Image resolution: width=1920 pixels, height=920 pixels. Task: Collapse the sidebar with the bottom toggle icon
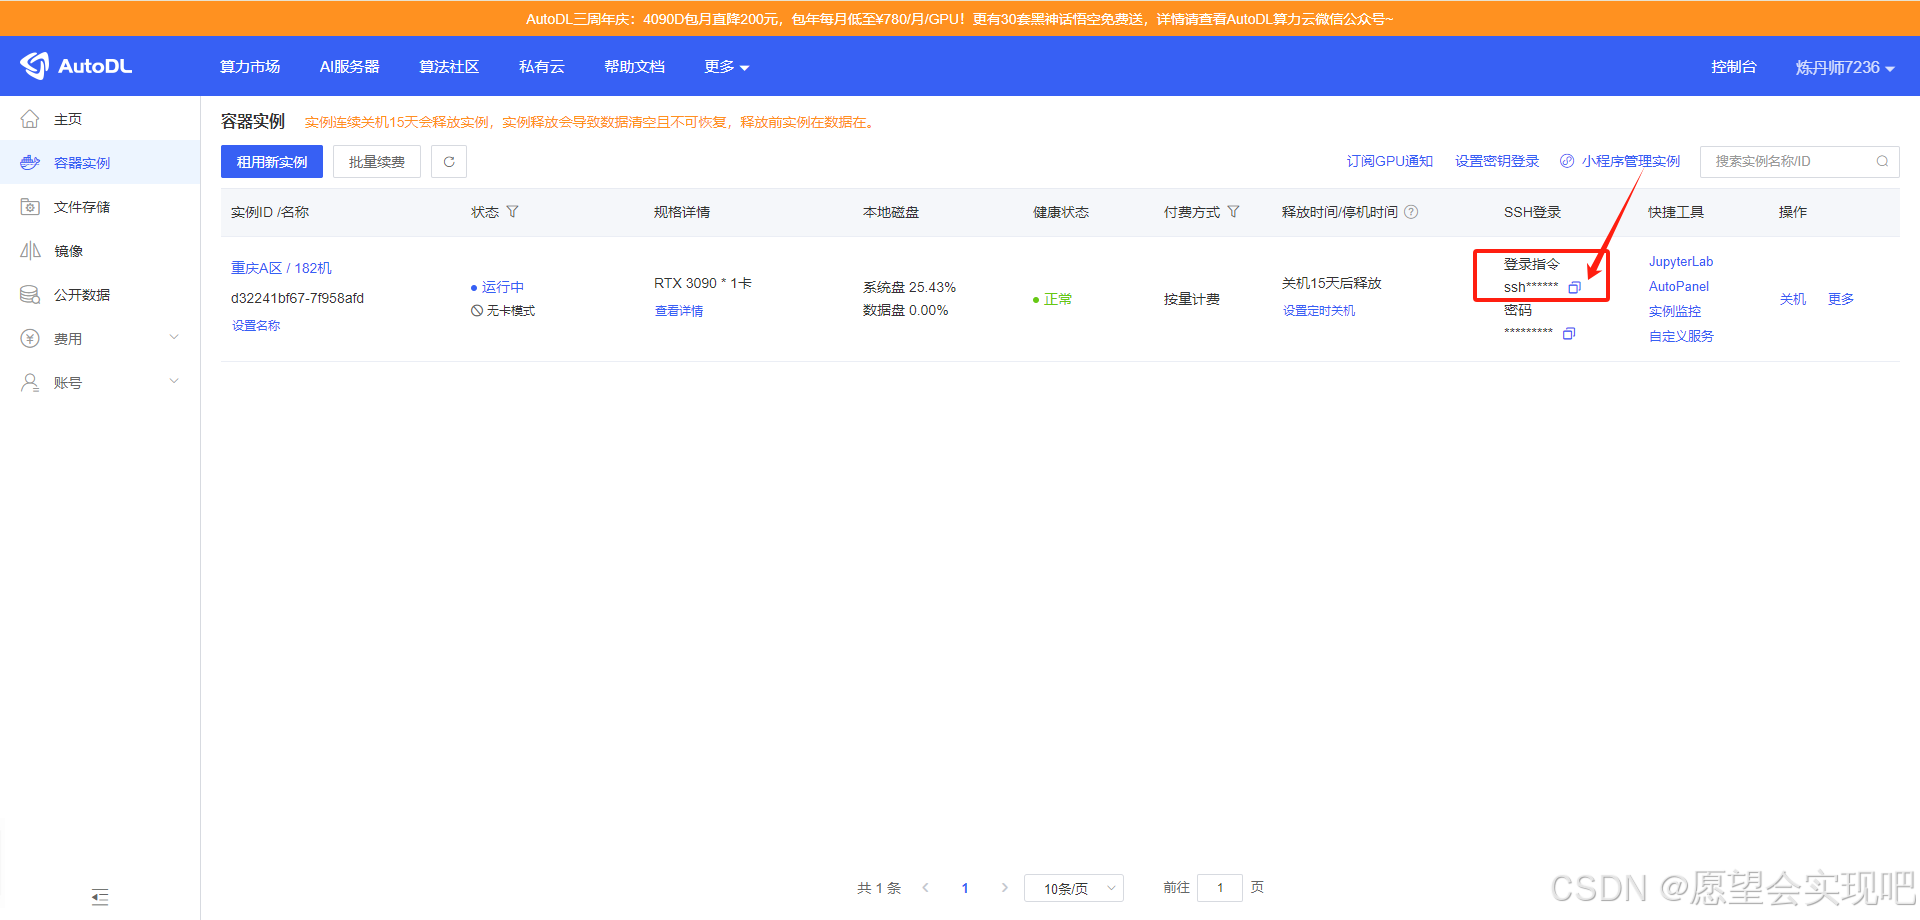click(x=100, y=897)
